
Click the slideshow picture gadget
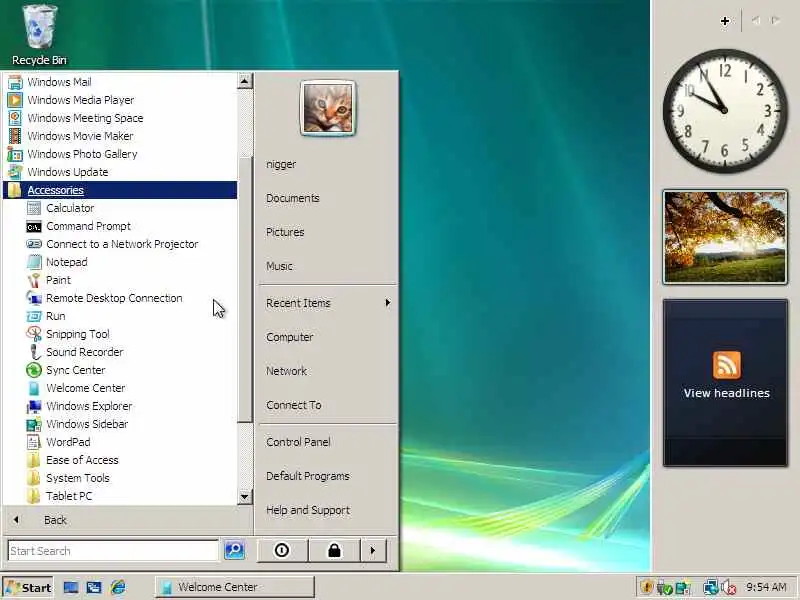point(725,237)
